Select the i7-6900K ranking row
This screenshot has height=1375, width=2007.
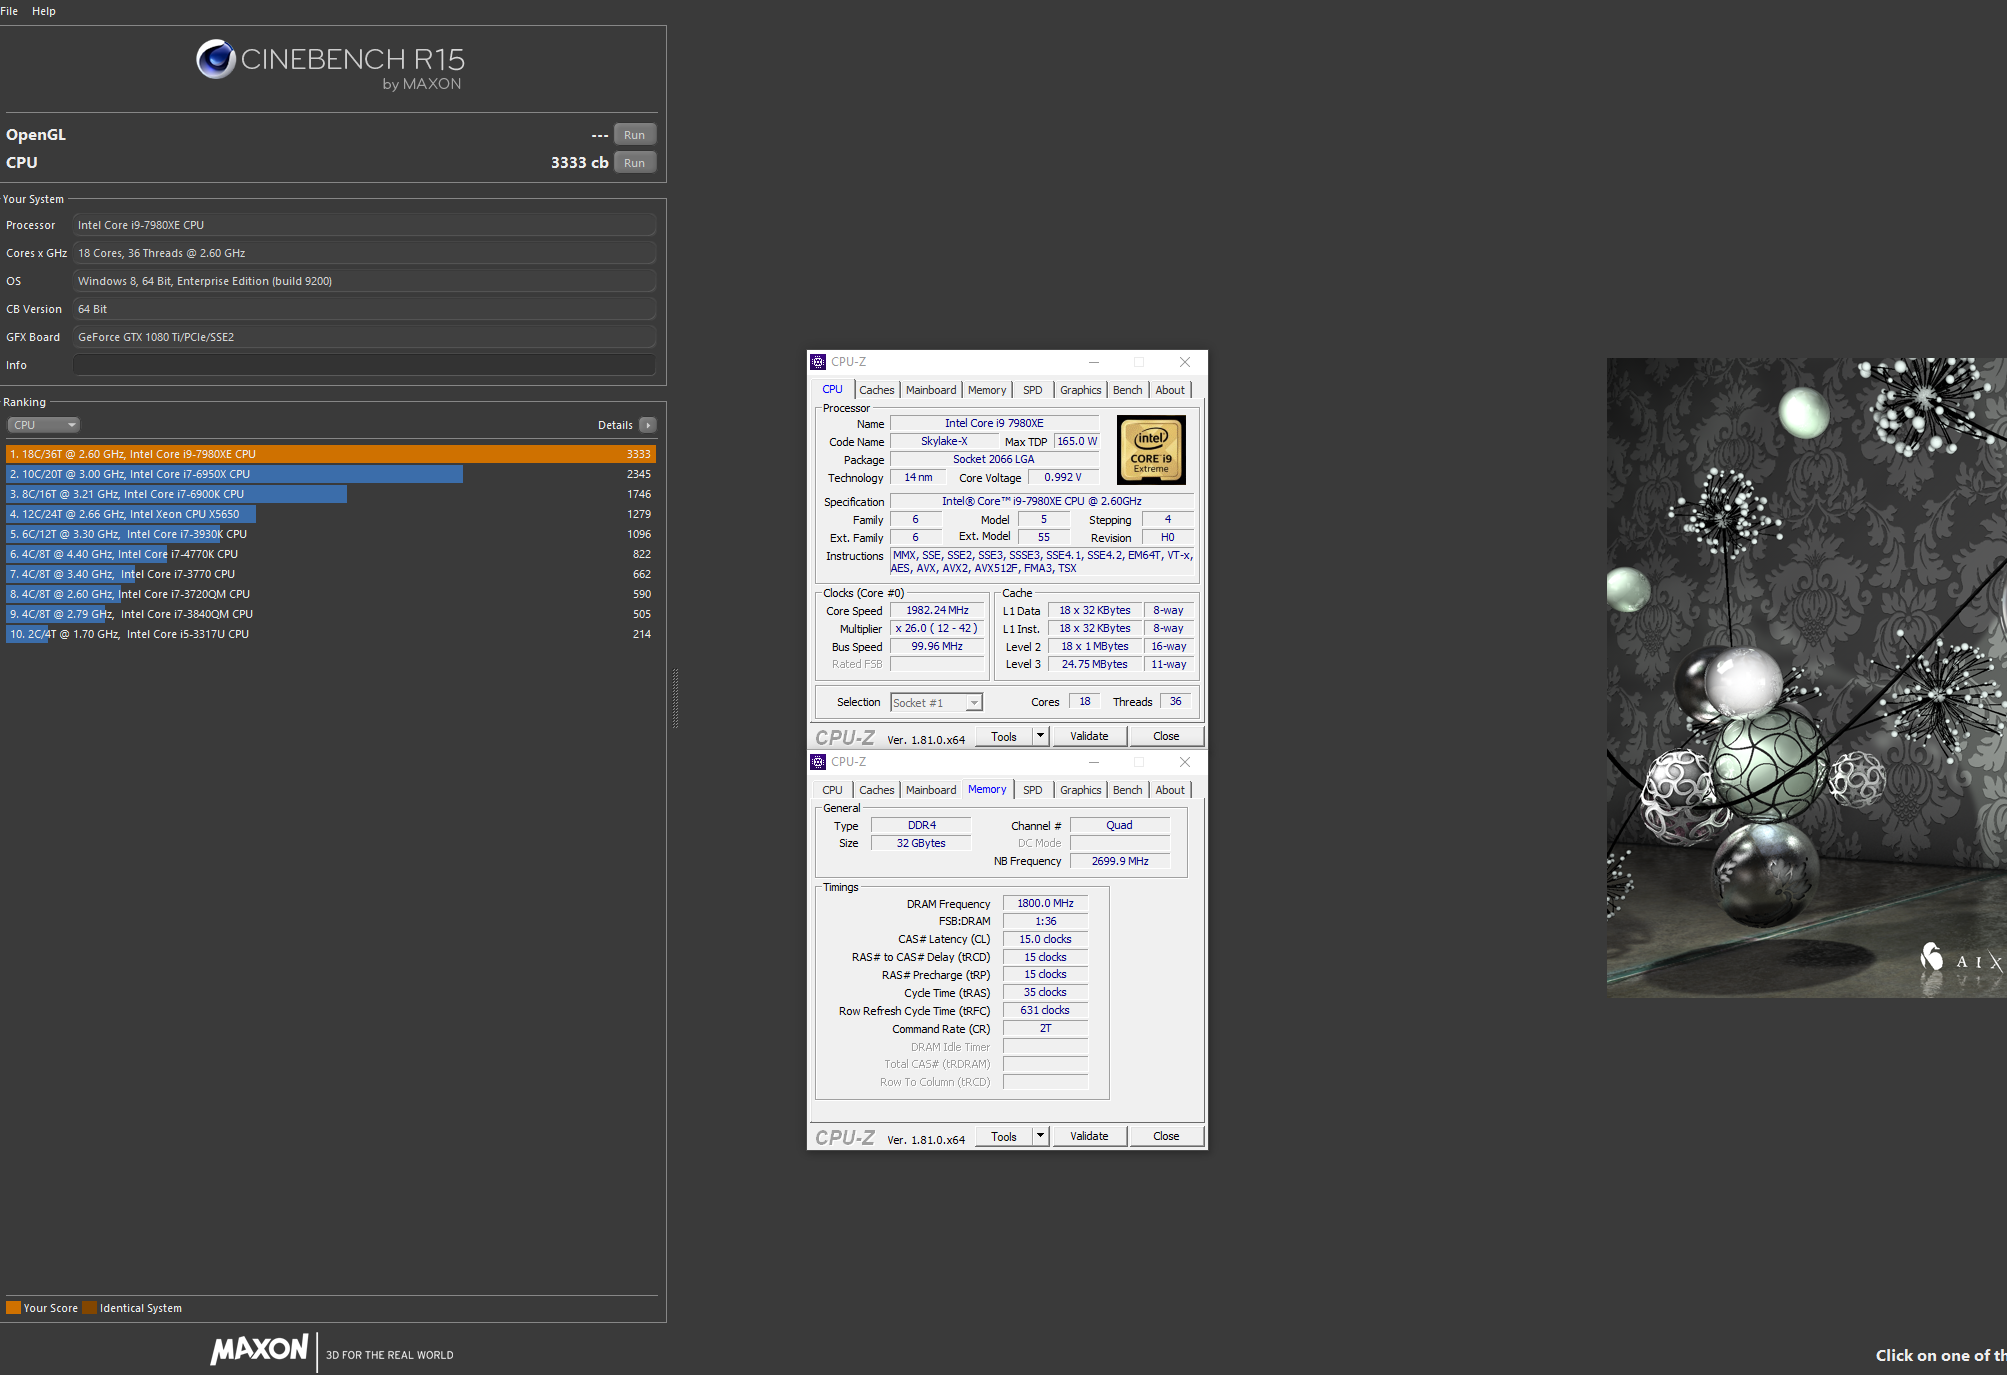coord(331,494)
